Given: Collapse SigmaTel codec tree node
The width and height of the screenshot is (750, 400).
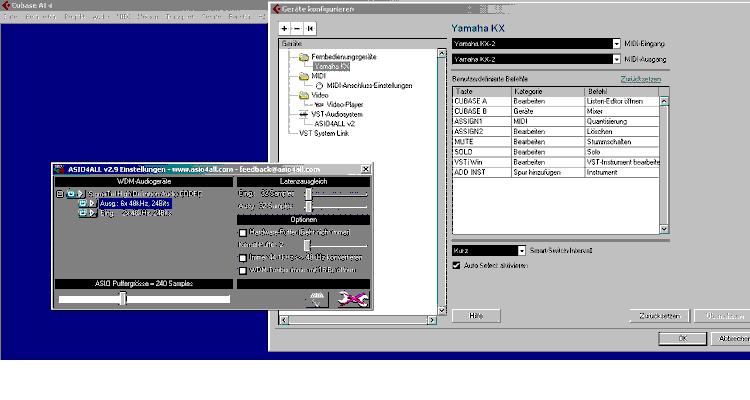Looking at the screenshot, I should [x=60, y=194].
